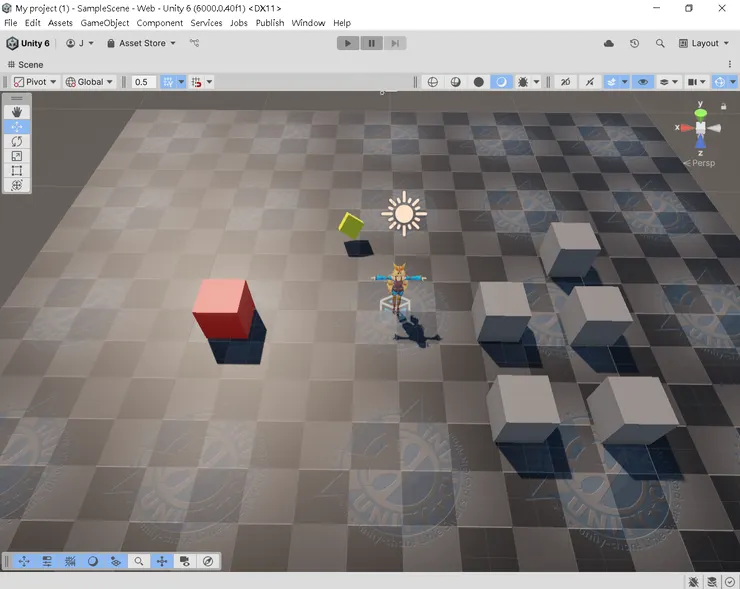The width and height of the screenshot is (740, 589).
Task: Toggle scene audio mute button
Action: [590, 82]
